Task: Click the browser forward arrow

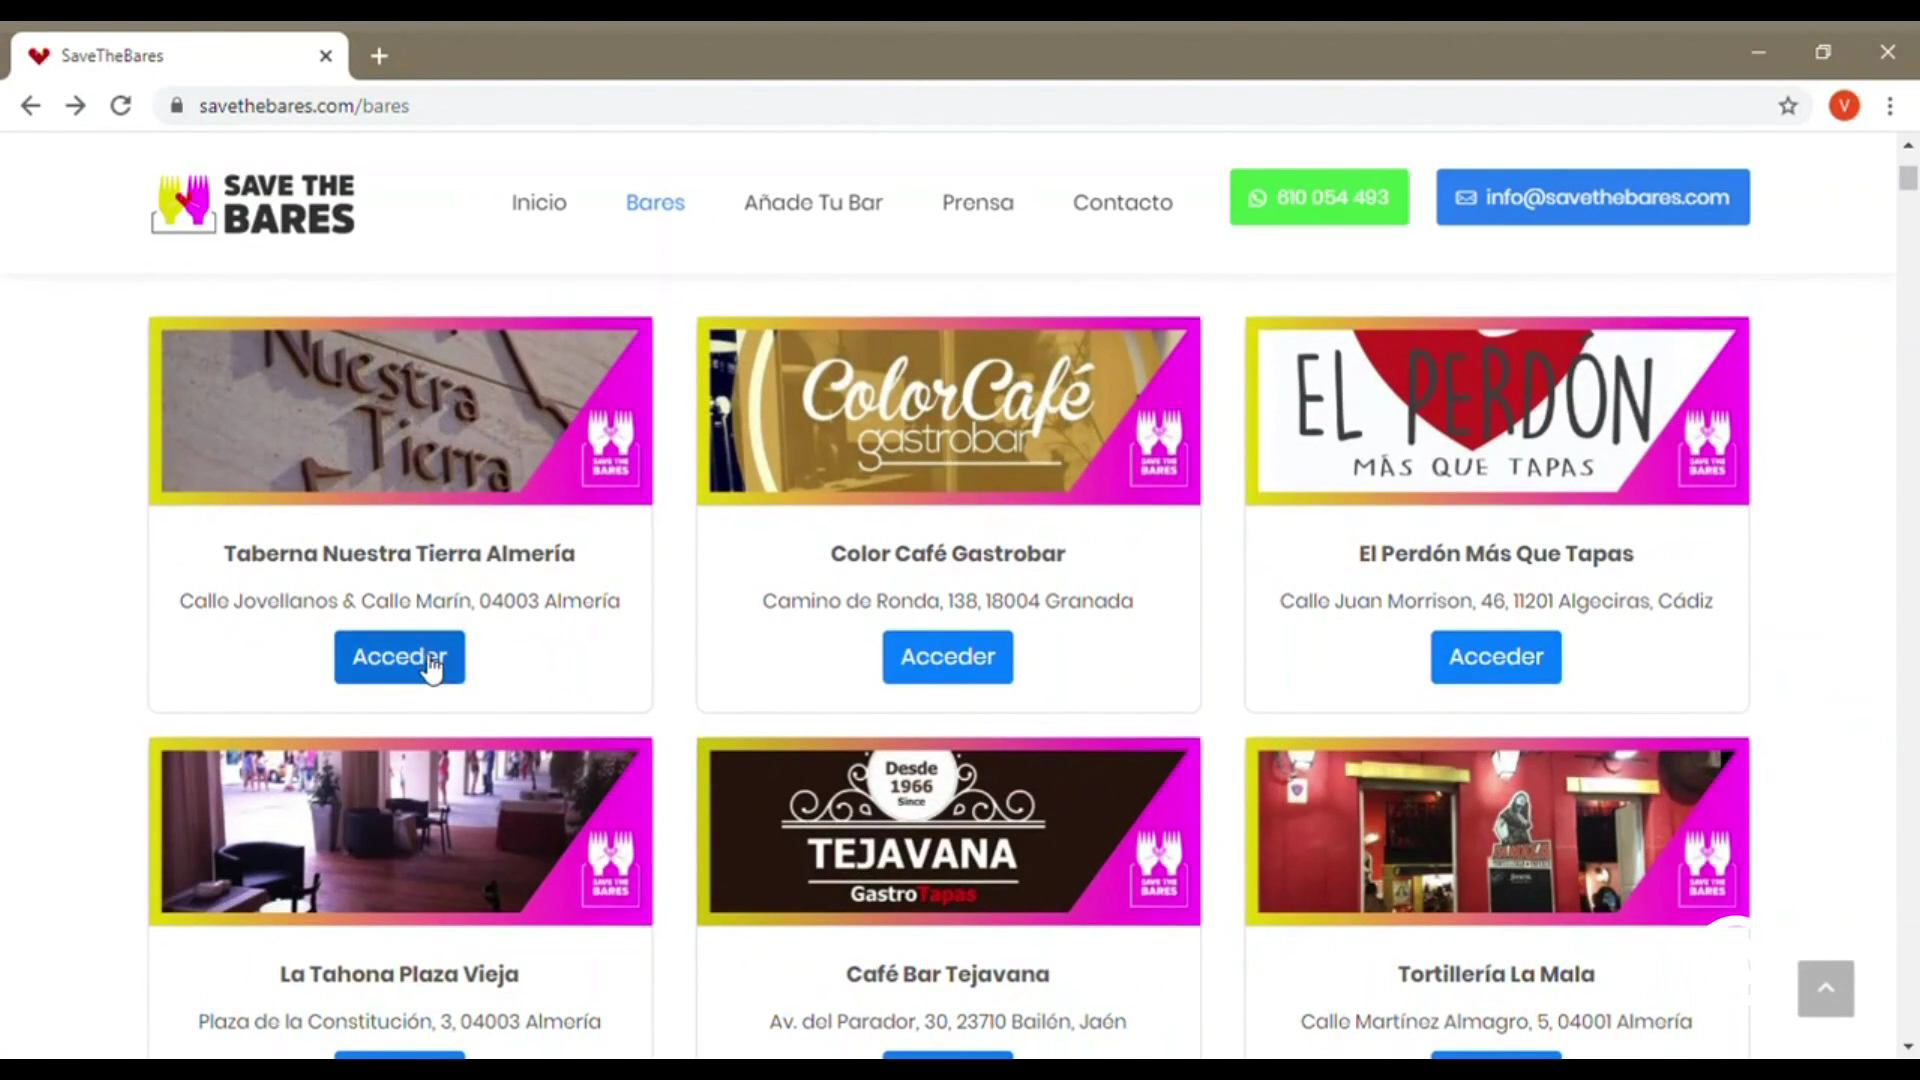Action: tap(76, 106)
